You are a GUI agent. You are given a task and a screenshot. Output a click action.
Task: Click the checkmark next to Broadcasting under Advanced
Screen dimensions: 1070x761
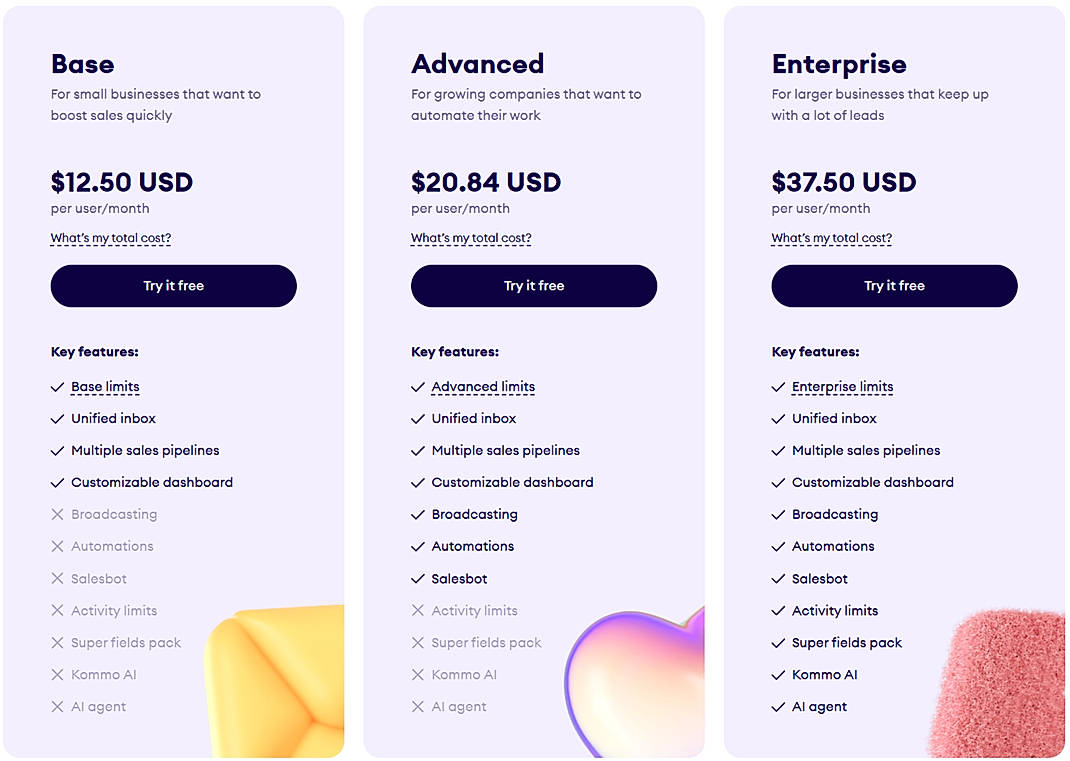coord(417,514)
